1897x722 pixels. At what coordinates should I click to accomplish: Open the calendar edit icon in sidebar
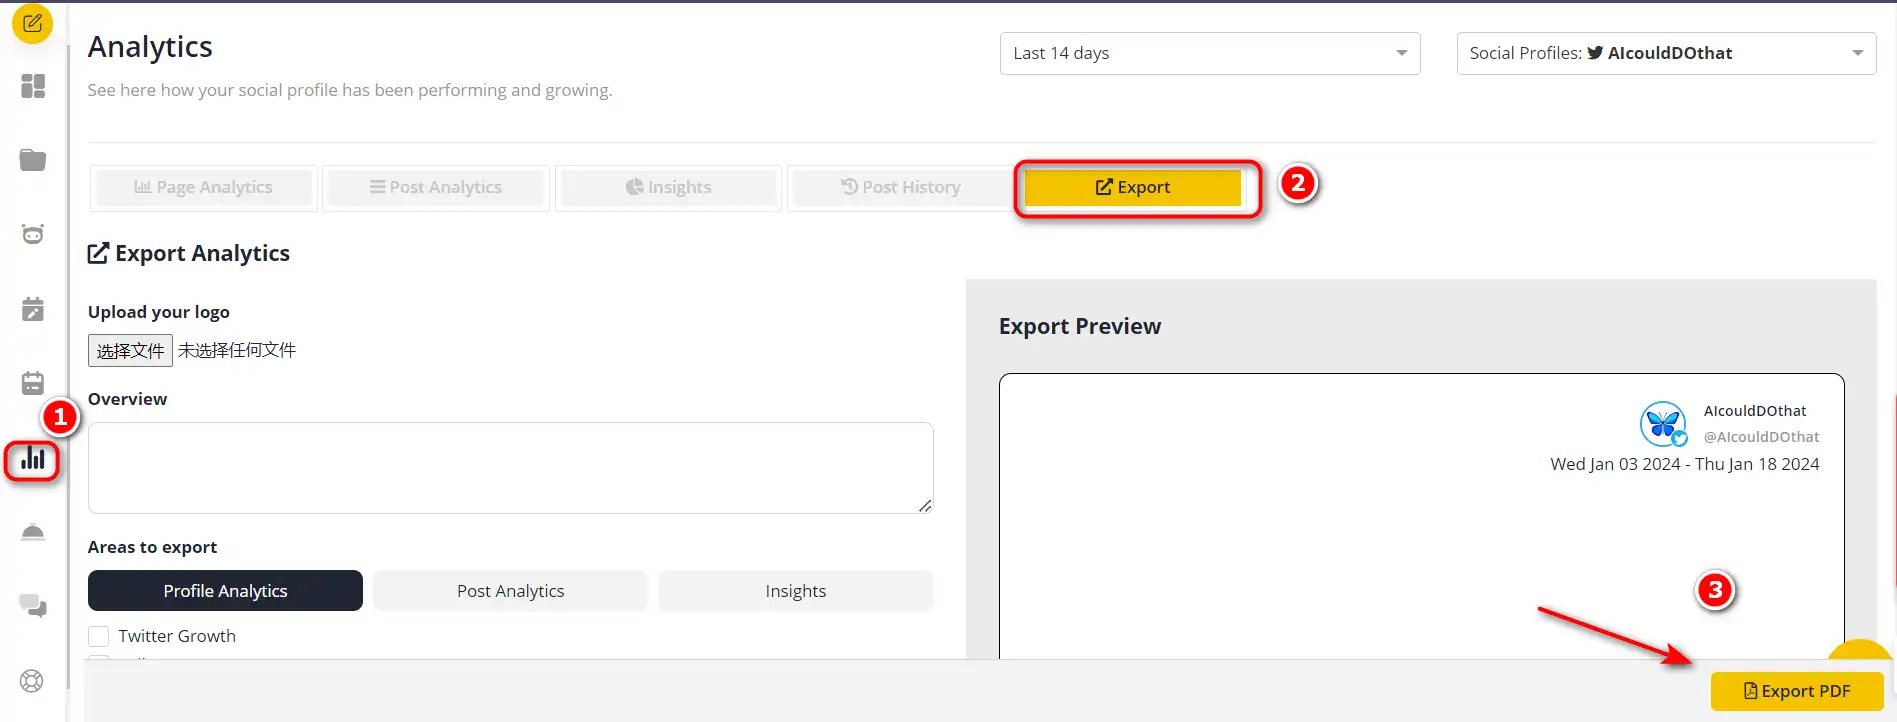[33, 309]
